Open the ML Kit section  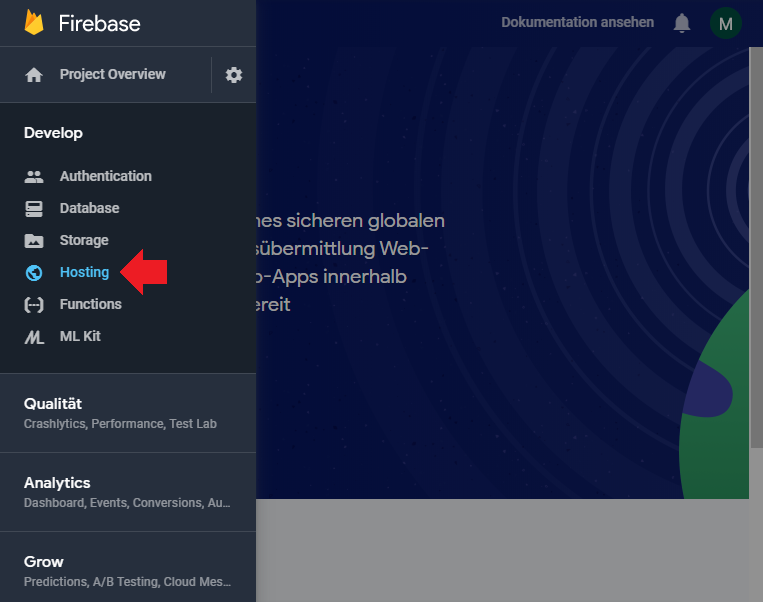coord(80,336)
